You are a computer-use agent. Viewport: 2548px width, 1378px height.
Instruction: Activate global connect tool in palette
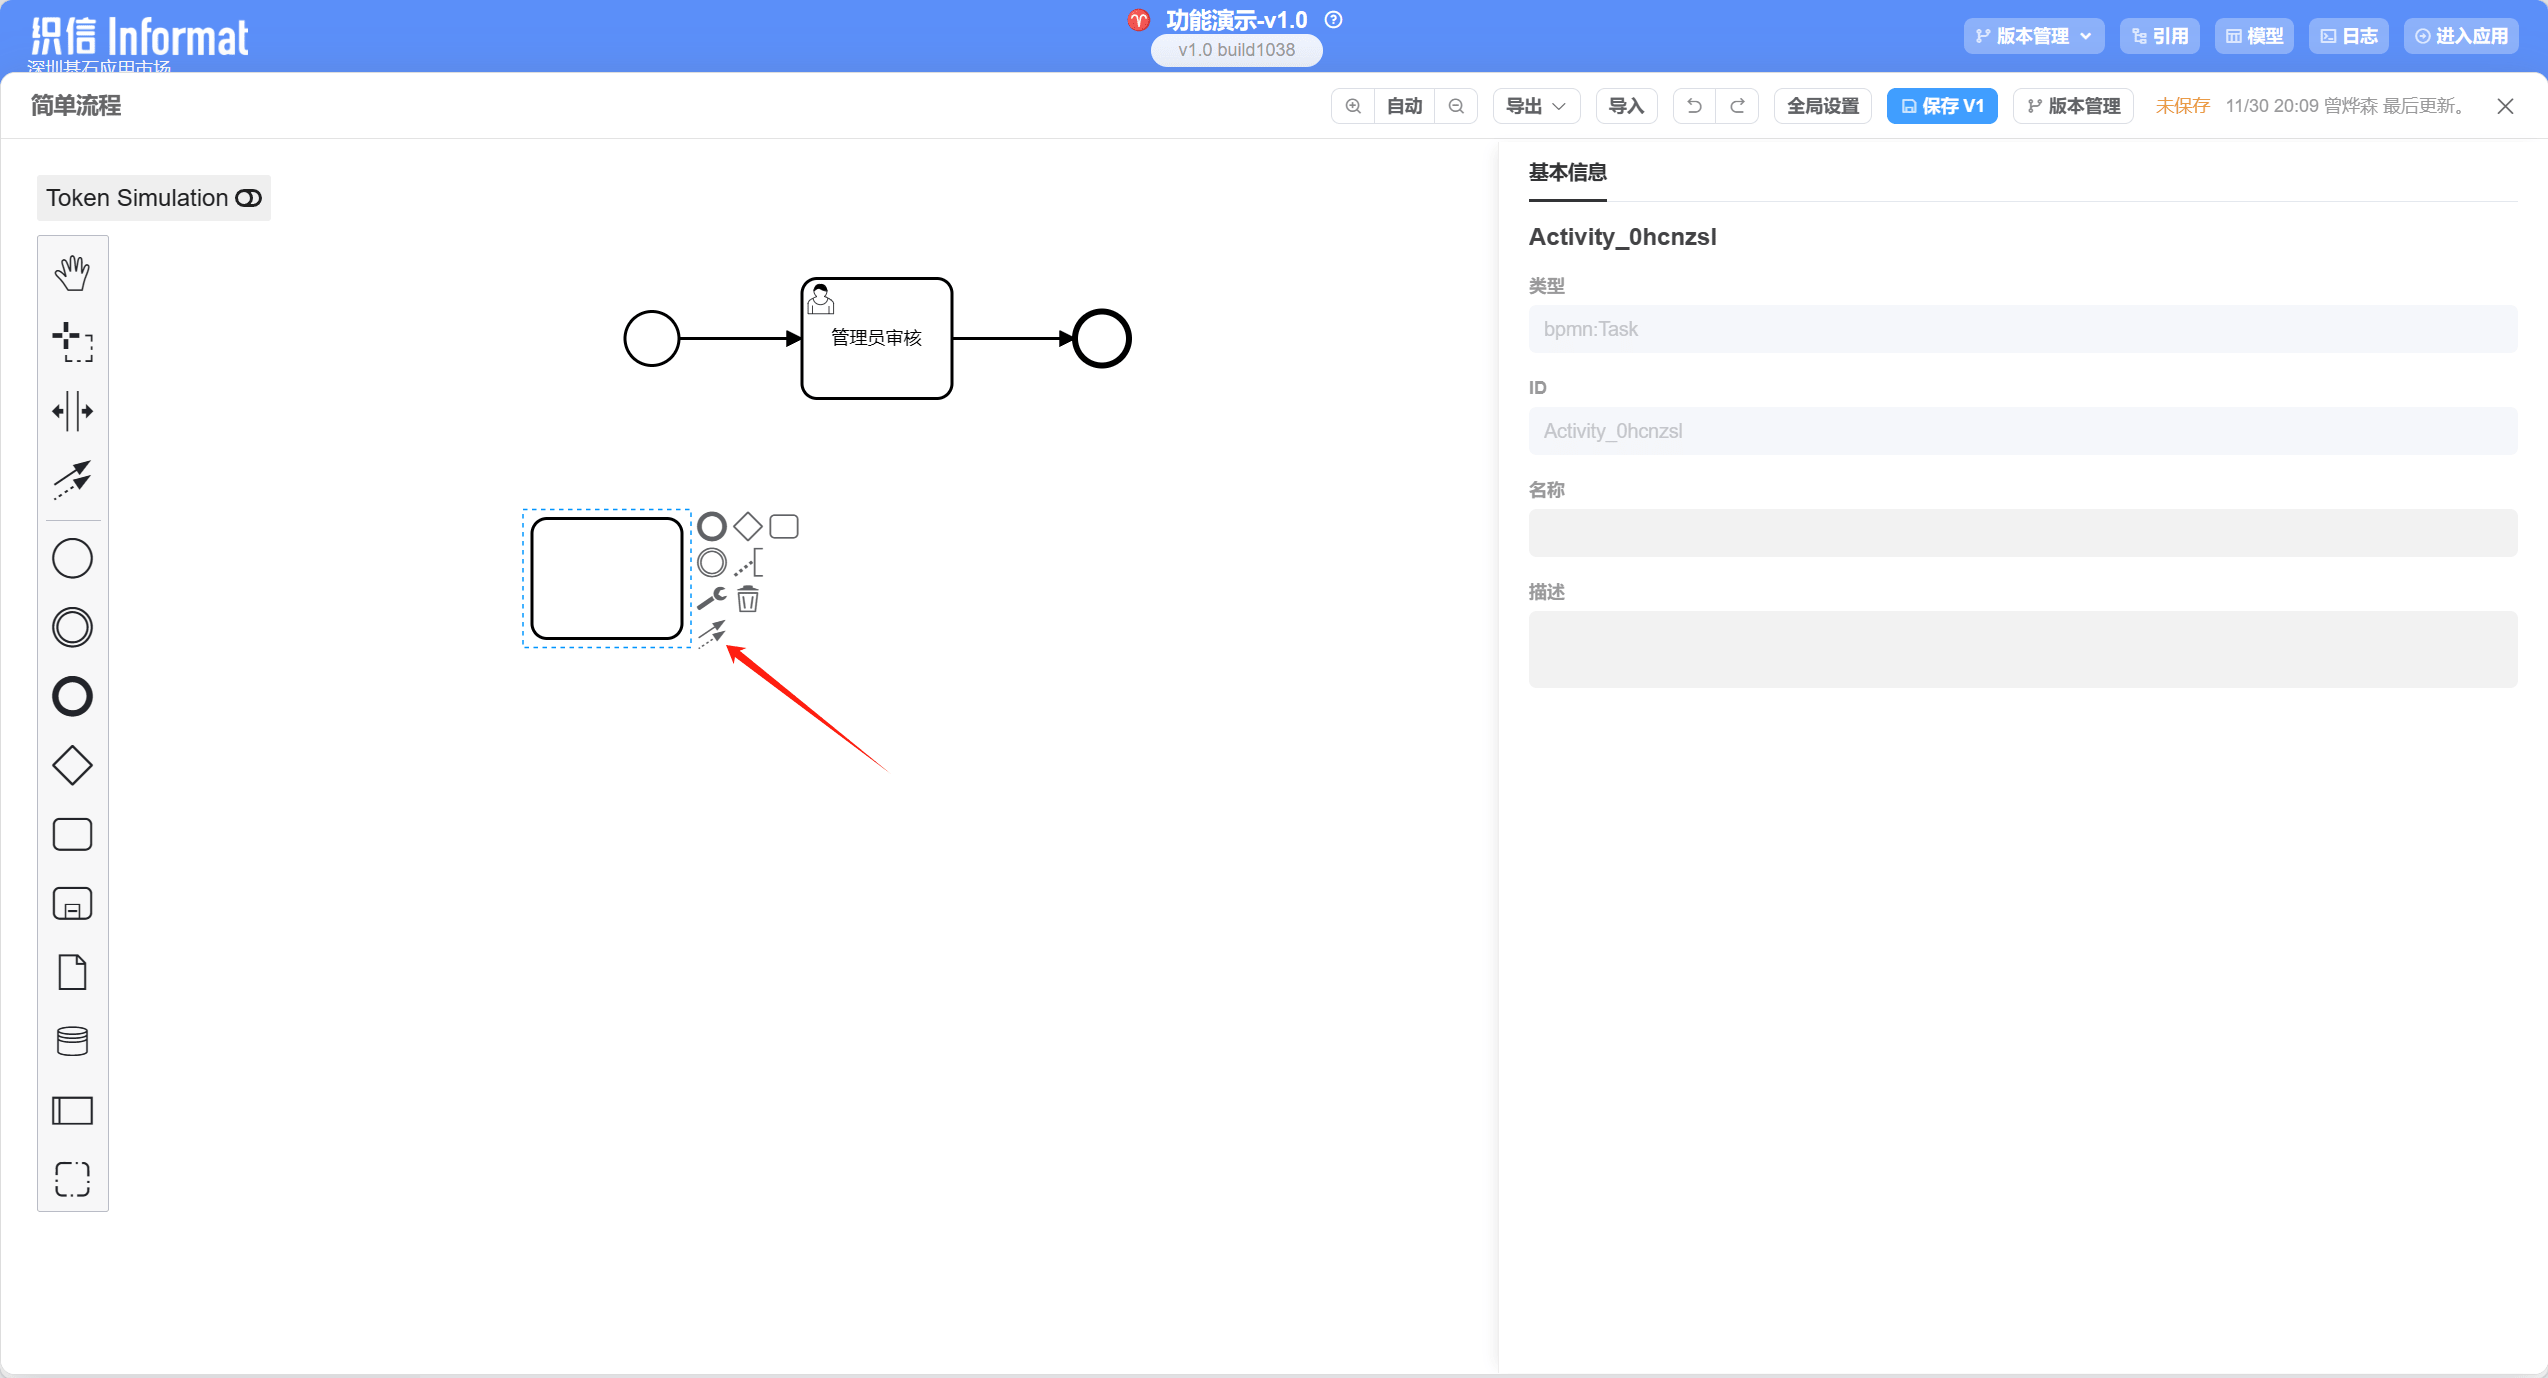pyautogui.click(x=72, y=480)
